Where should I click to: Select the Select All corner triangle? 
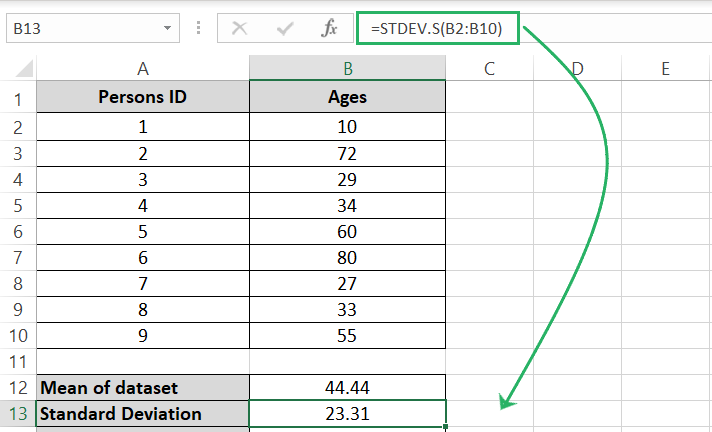[20, 69]
